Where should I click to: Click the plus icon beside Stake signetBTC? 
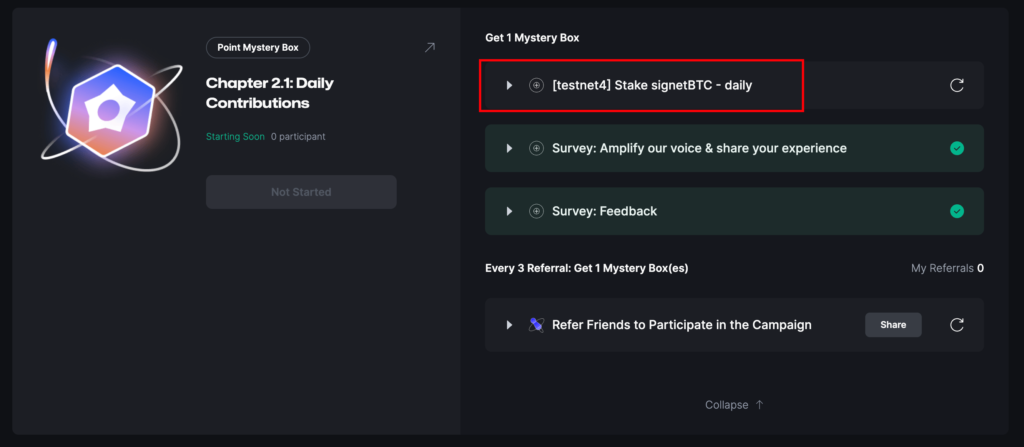537,85
